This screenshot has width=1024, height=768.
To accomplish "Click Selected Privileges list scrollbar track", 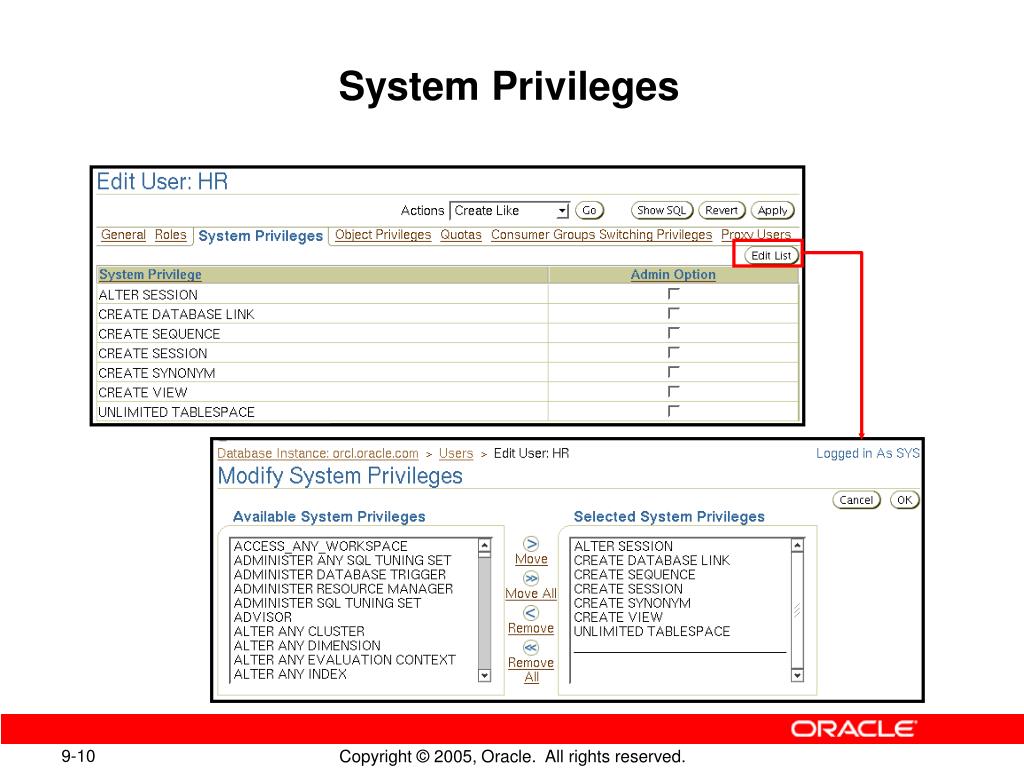I will pos(797,611).
